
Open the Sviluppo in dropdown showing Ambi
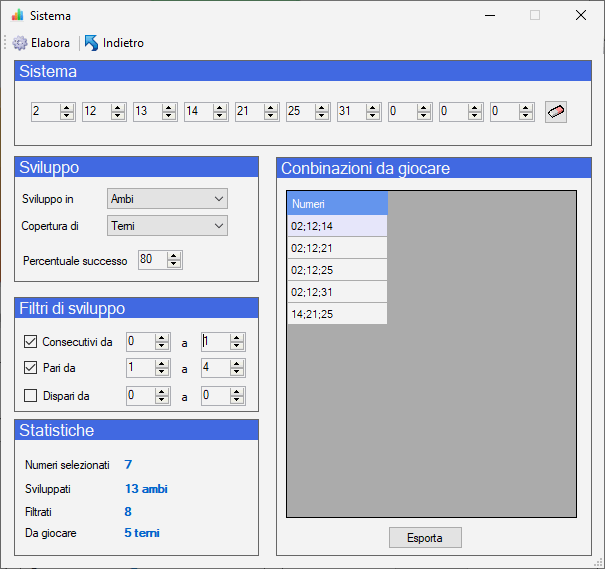(x=167, y=199)
